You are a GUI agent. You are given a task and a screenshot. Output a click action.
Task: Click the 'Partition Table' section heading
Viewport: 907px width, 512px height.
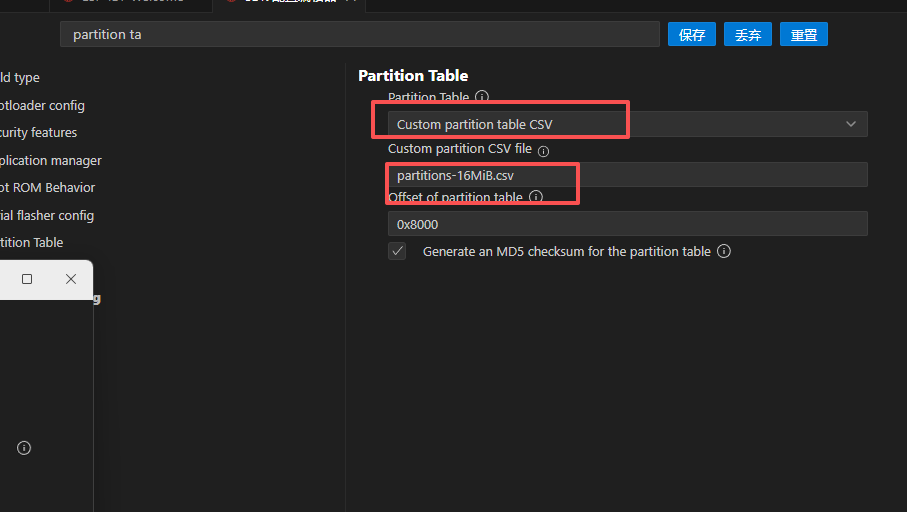(413, 76)
